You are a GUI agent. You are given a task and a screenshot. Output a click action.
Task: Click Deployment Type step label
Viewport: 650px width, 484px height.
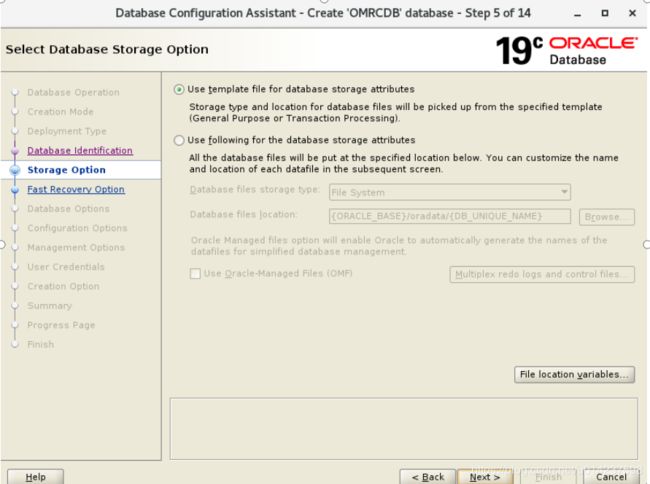67,131
